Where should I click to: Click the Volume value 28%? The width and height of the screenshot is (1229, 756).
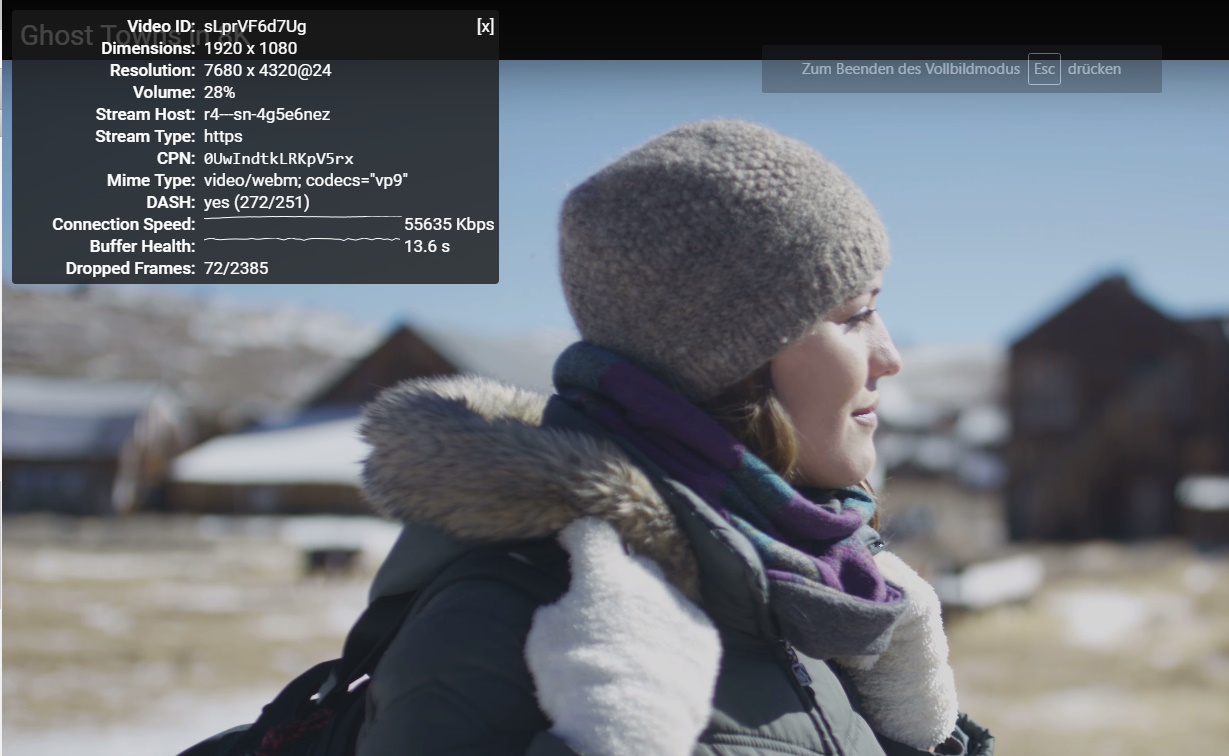tap(219, 92)
